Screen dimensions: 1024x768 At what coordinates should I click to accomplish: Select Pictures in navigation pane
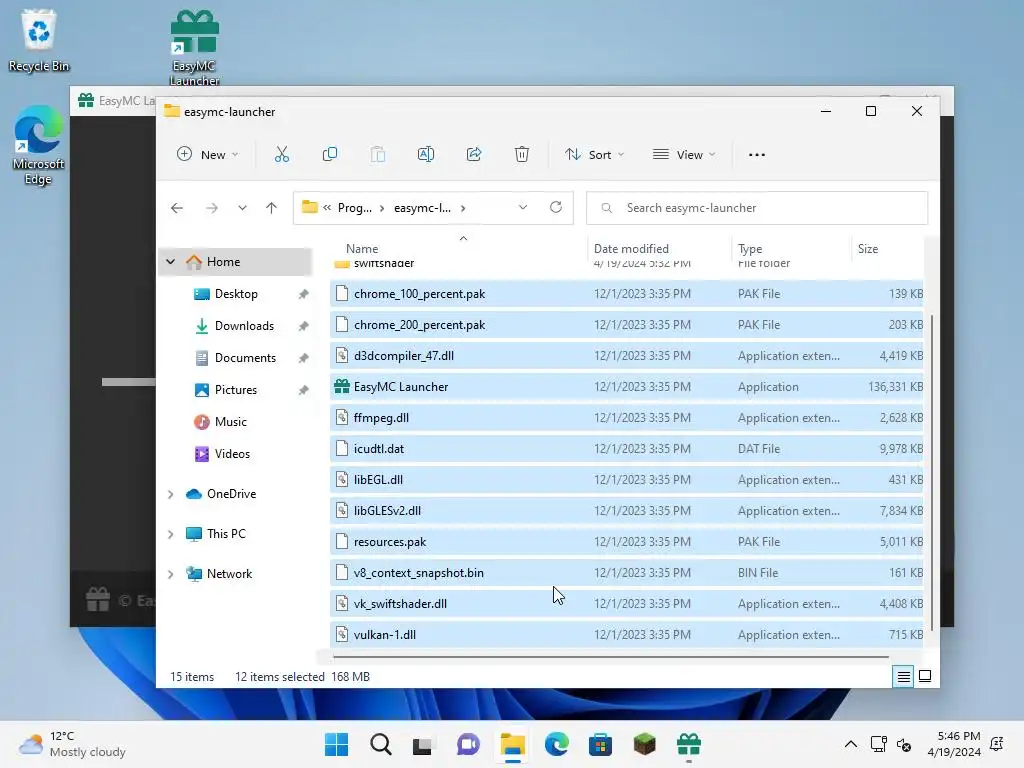coord(236,390)
